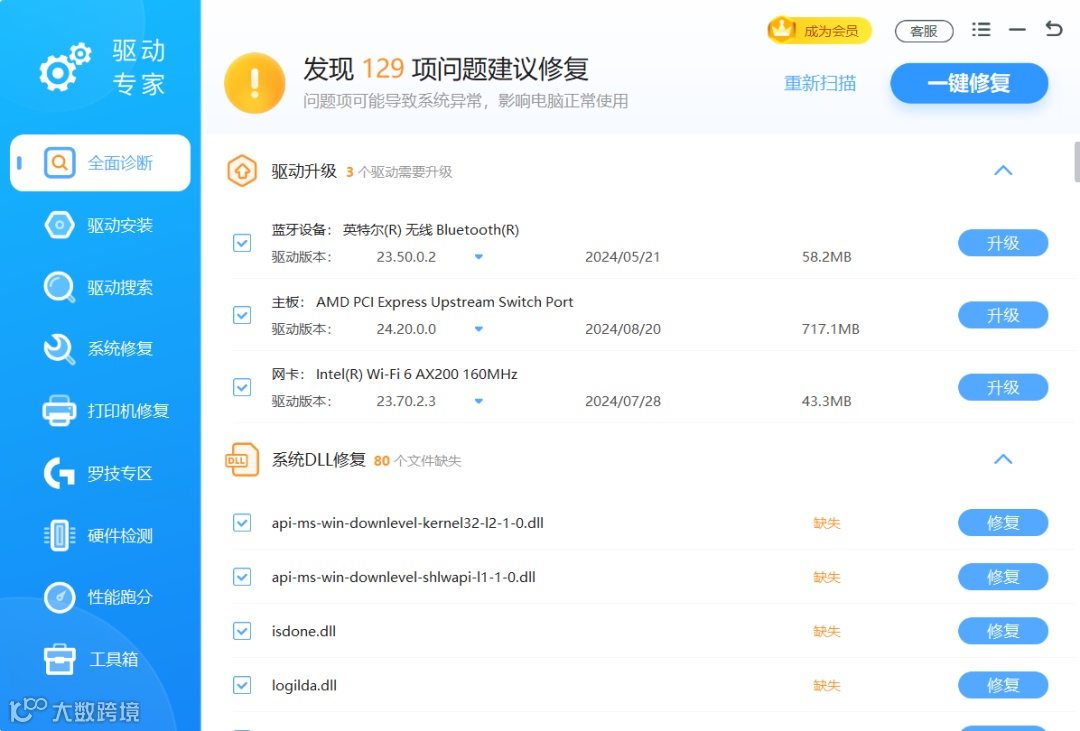Click the 驱动搜索 magnifier icon
The width and height of the screenshot is (1080, 731).
point(59,287)
